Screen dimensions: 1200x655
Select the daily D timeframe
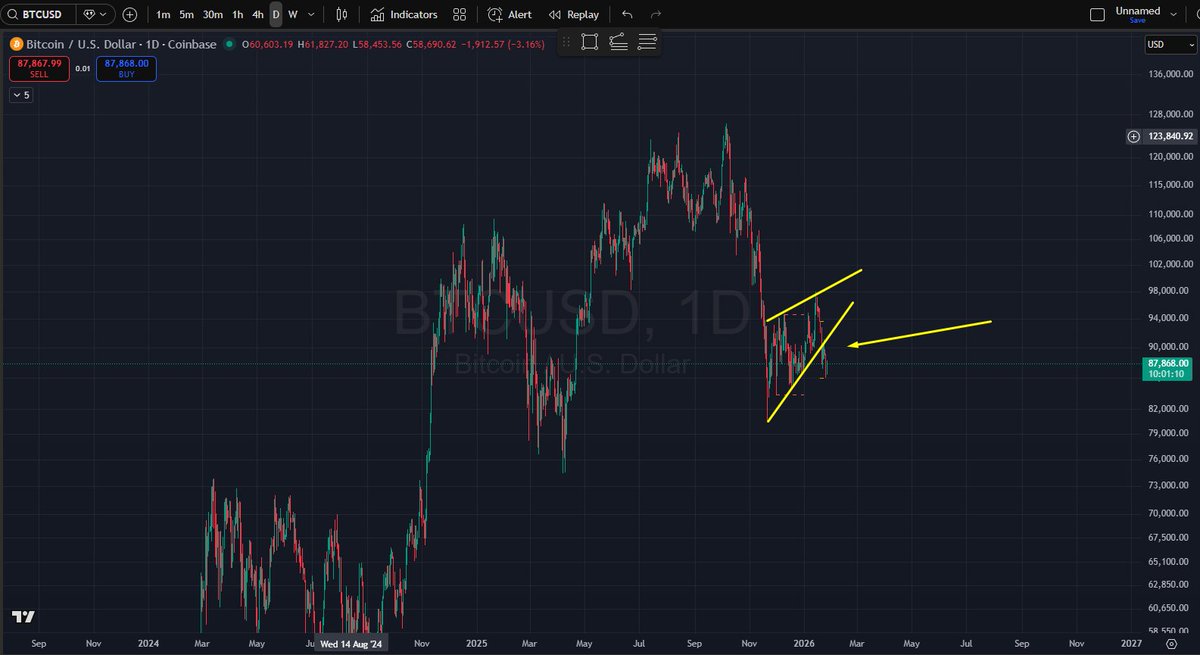[276, 15]
